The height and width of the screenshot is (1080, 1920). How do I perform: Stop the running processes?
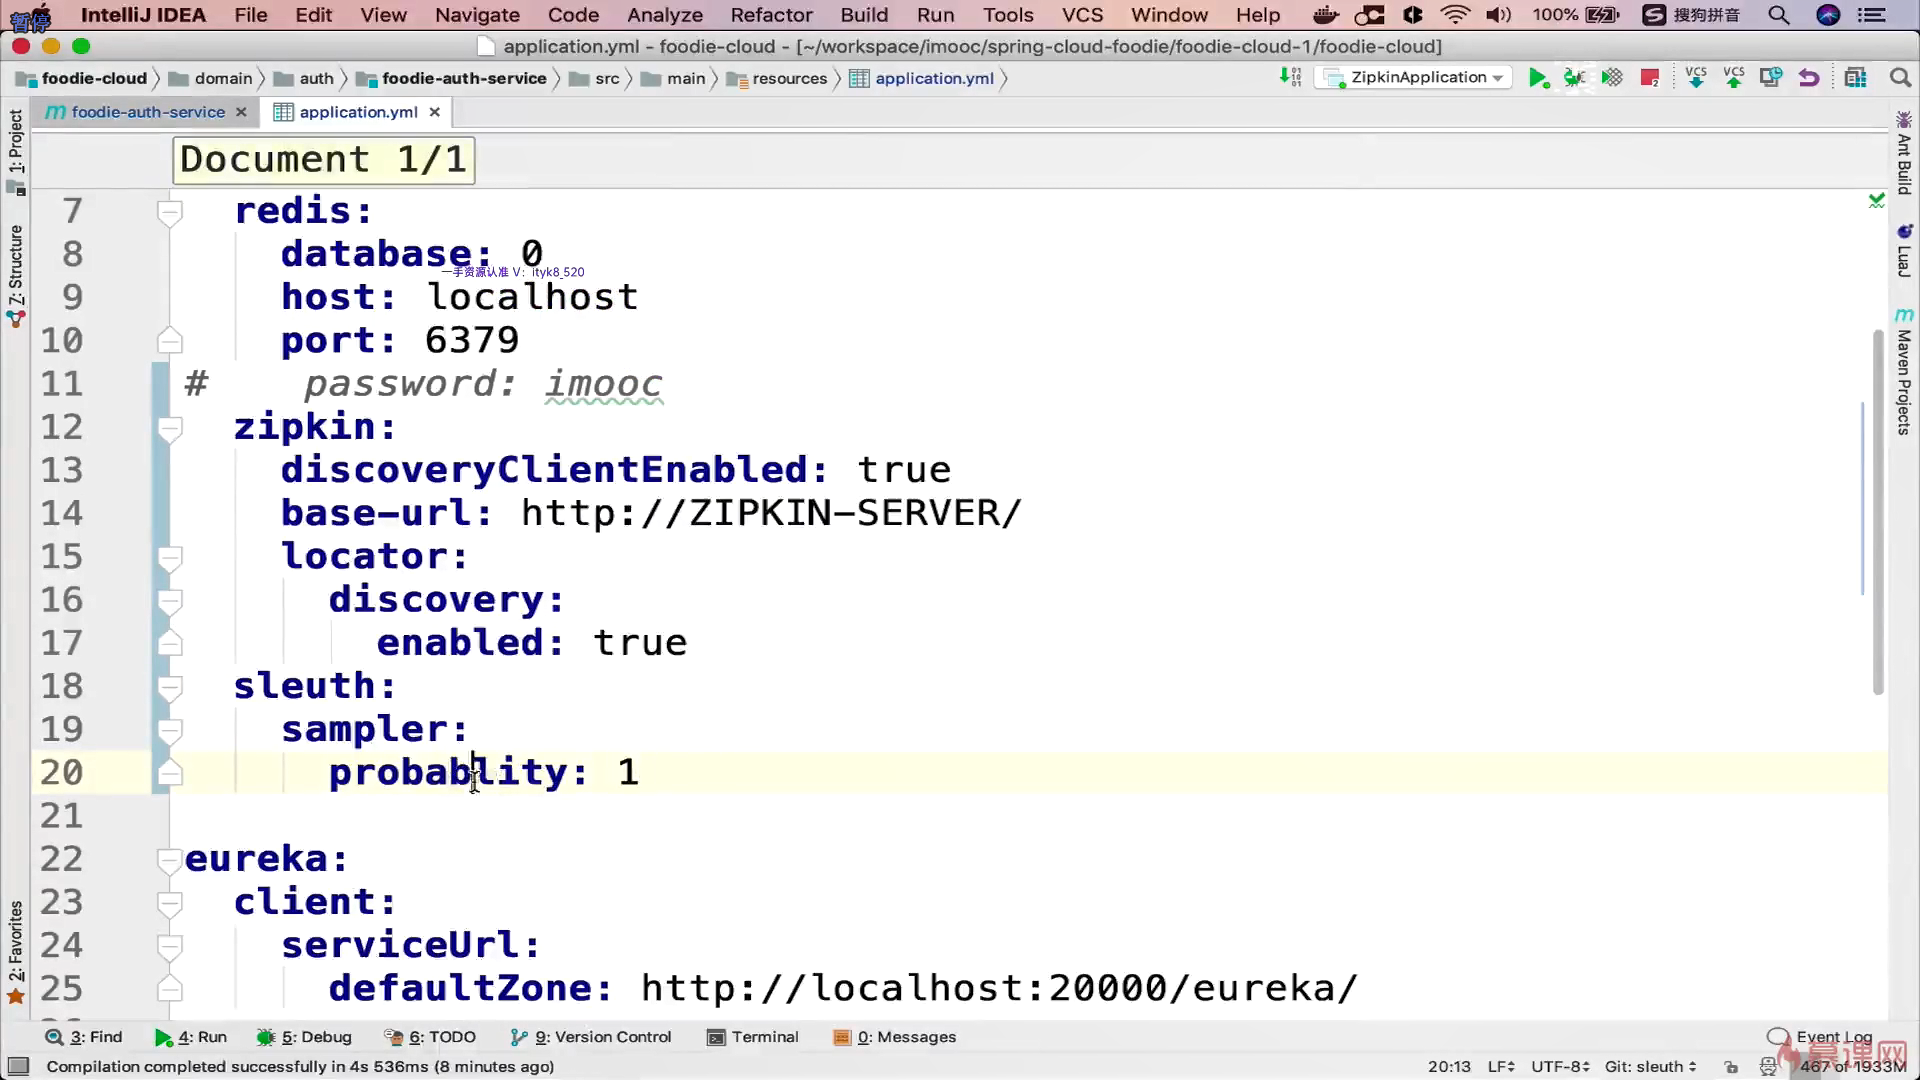pos(1650,78)
